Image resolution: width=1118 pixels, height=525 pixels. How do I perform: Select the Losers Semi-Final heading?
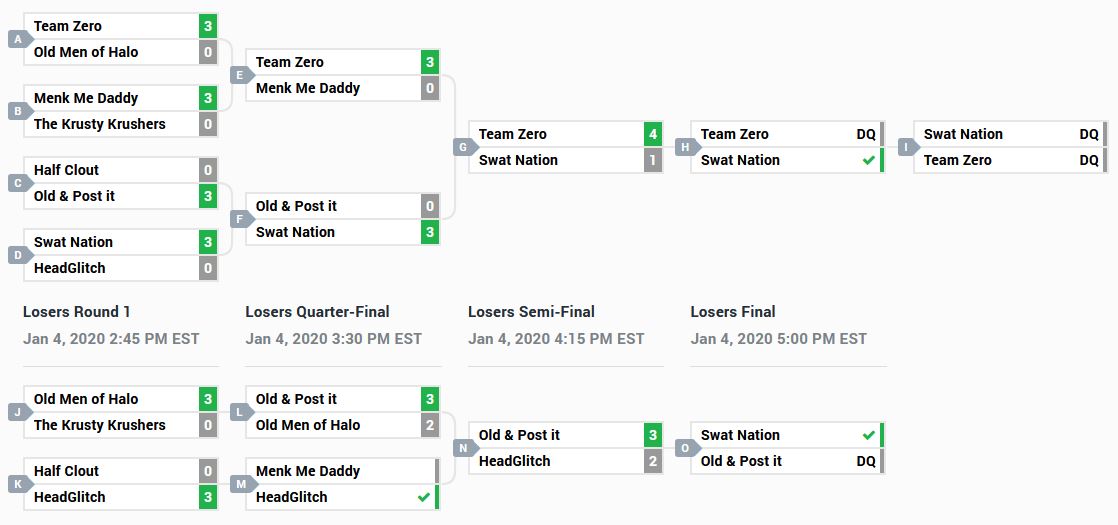[x=531, y=312]
